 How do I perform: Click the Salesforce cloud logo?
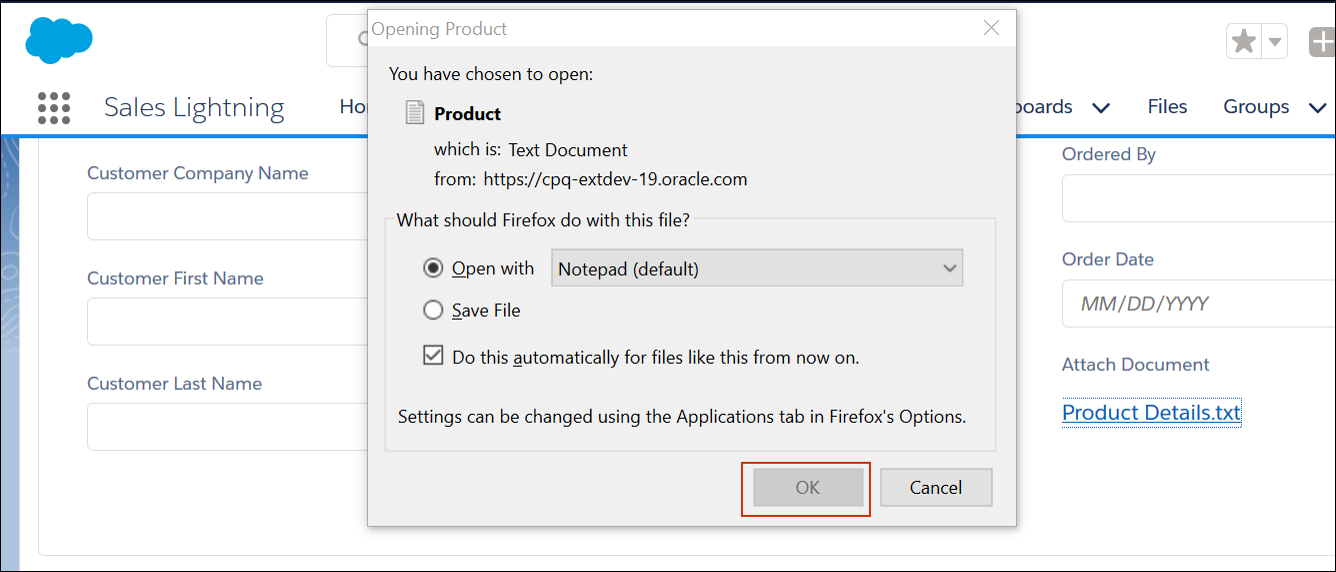(59, 41)
